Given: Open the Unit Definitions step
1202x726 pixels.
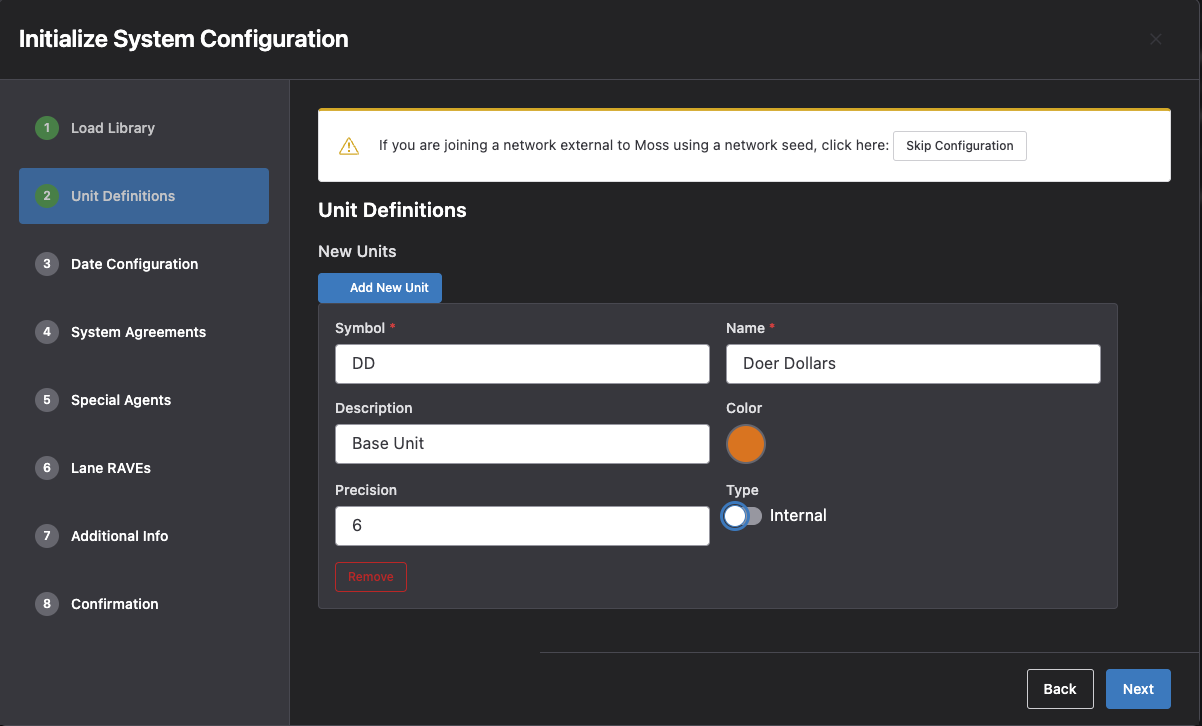Looking at the screenshot, I should pos(123,196).
